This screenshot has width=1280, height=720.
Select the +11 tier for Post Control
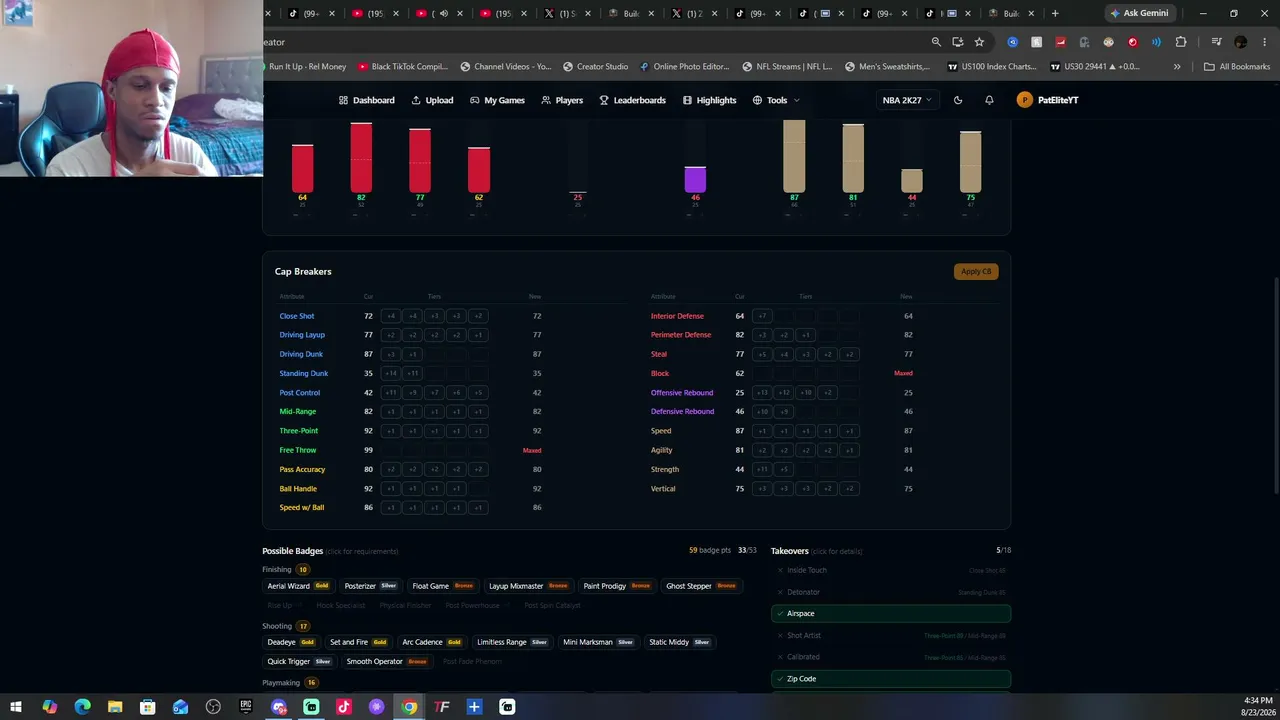point(391,393)
